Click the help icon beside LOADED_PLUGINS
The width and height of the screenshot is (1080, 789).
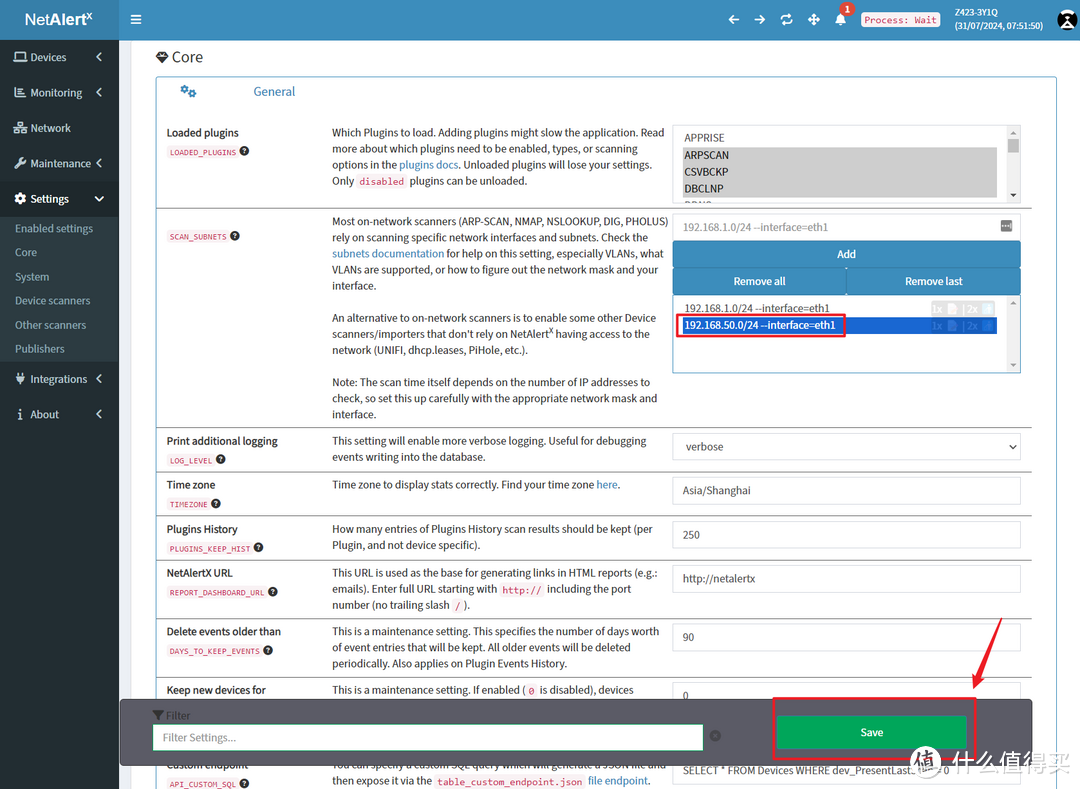click(244, 152)
